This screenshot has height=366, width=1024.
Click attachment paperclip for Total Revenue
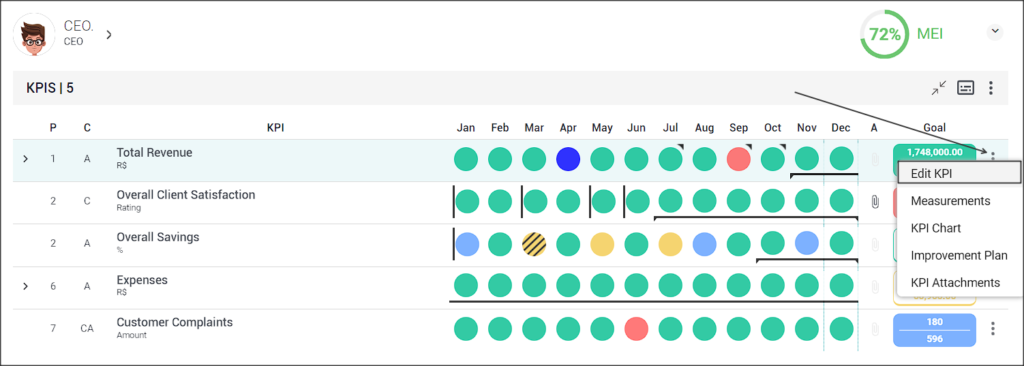(874, 159)
